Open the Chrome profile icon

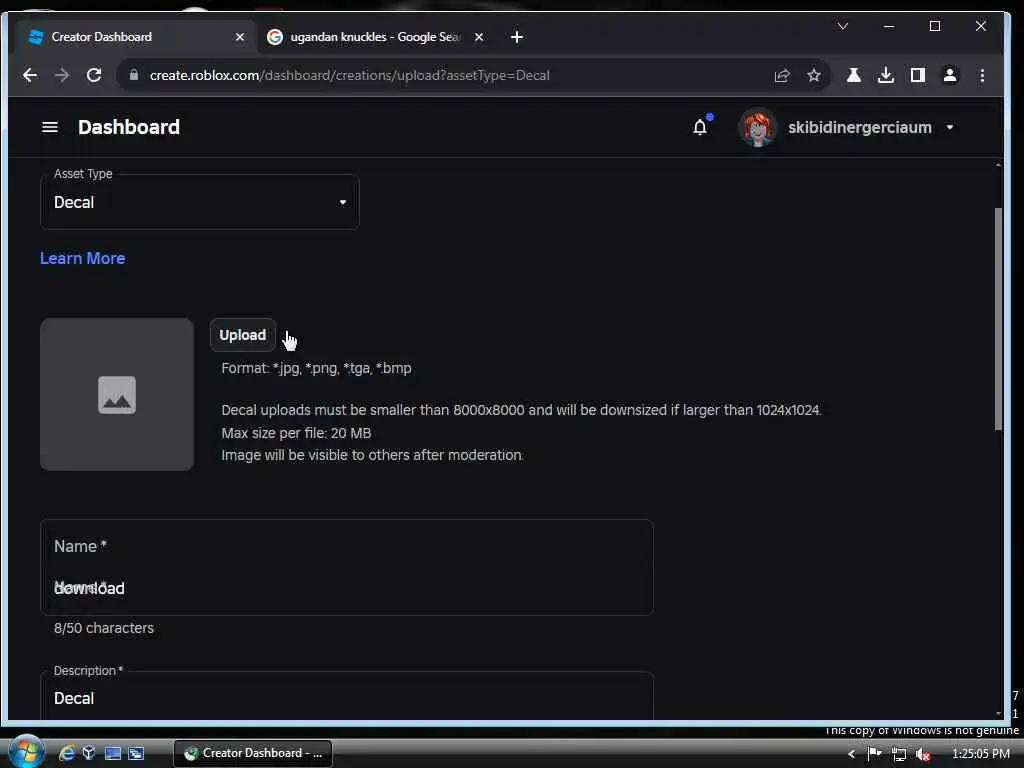pyautogui.click(x=950, y=75)
